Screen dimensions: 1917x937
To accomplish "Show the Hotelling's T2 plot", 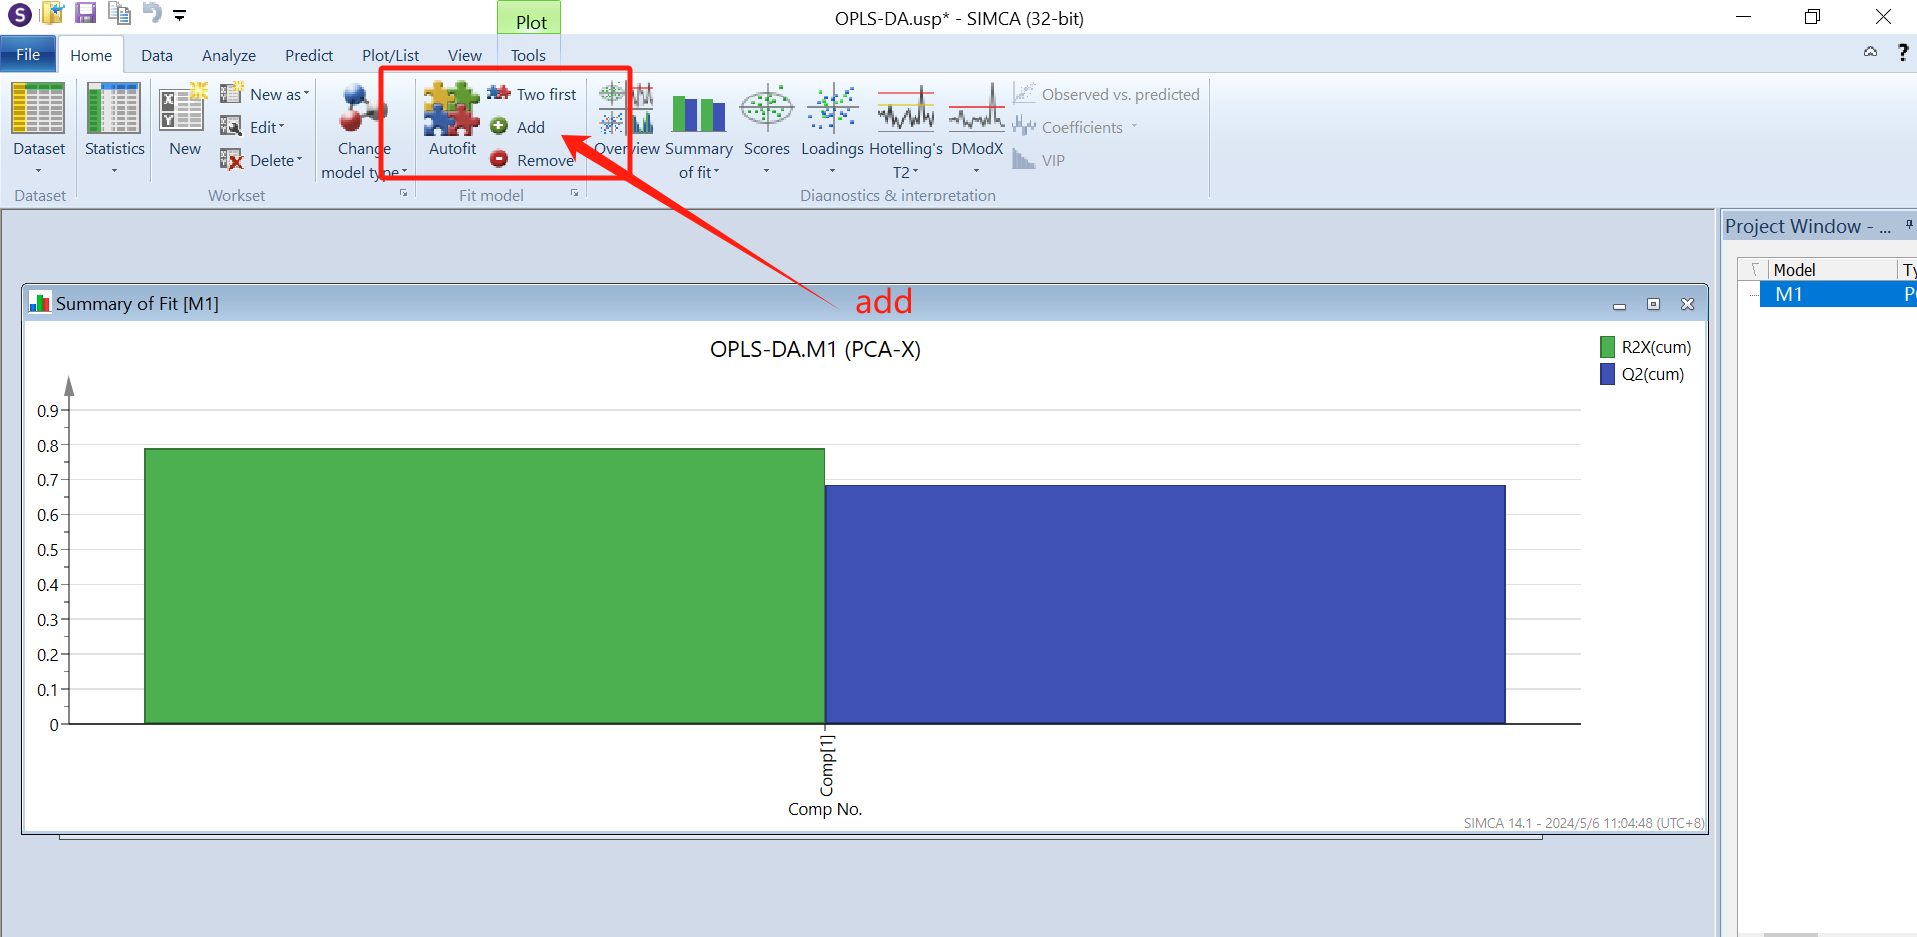I will 905,109.
